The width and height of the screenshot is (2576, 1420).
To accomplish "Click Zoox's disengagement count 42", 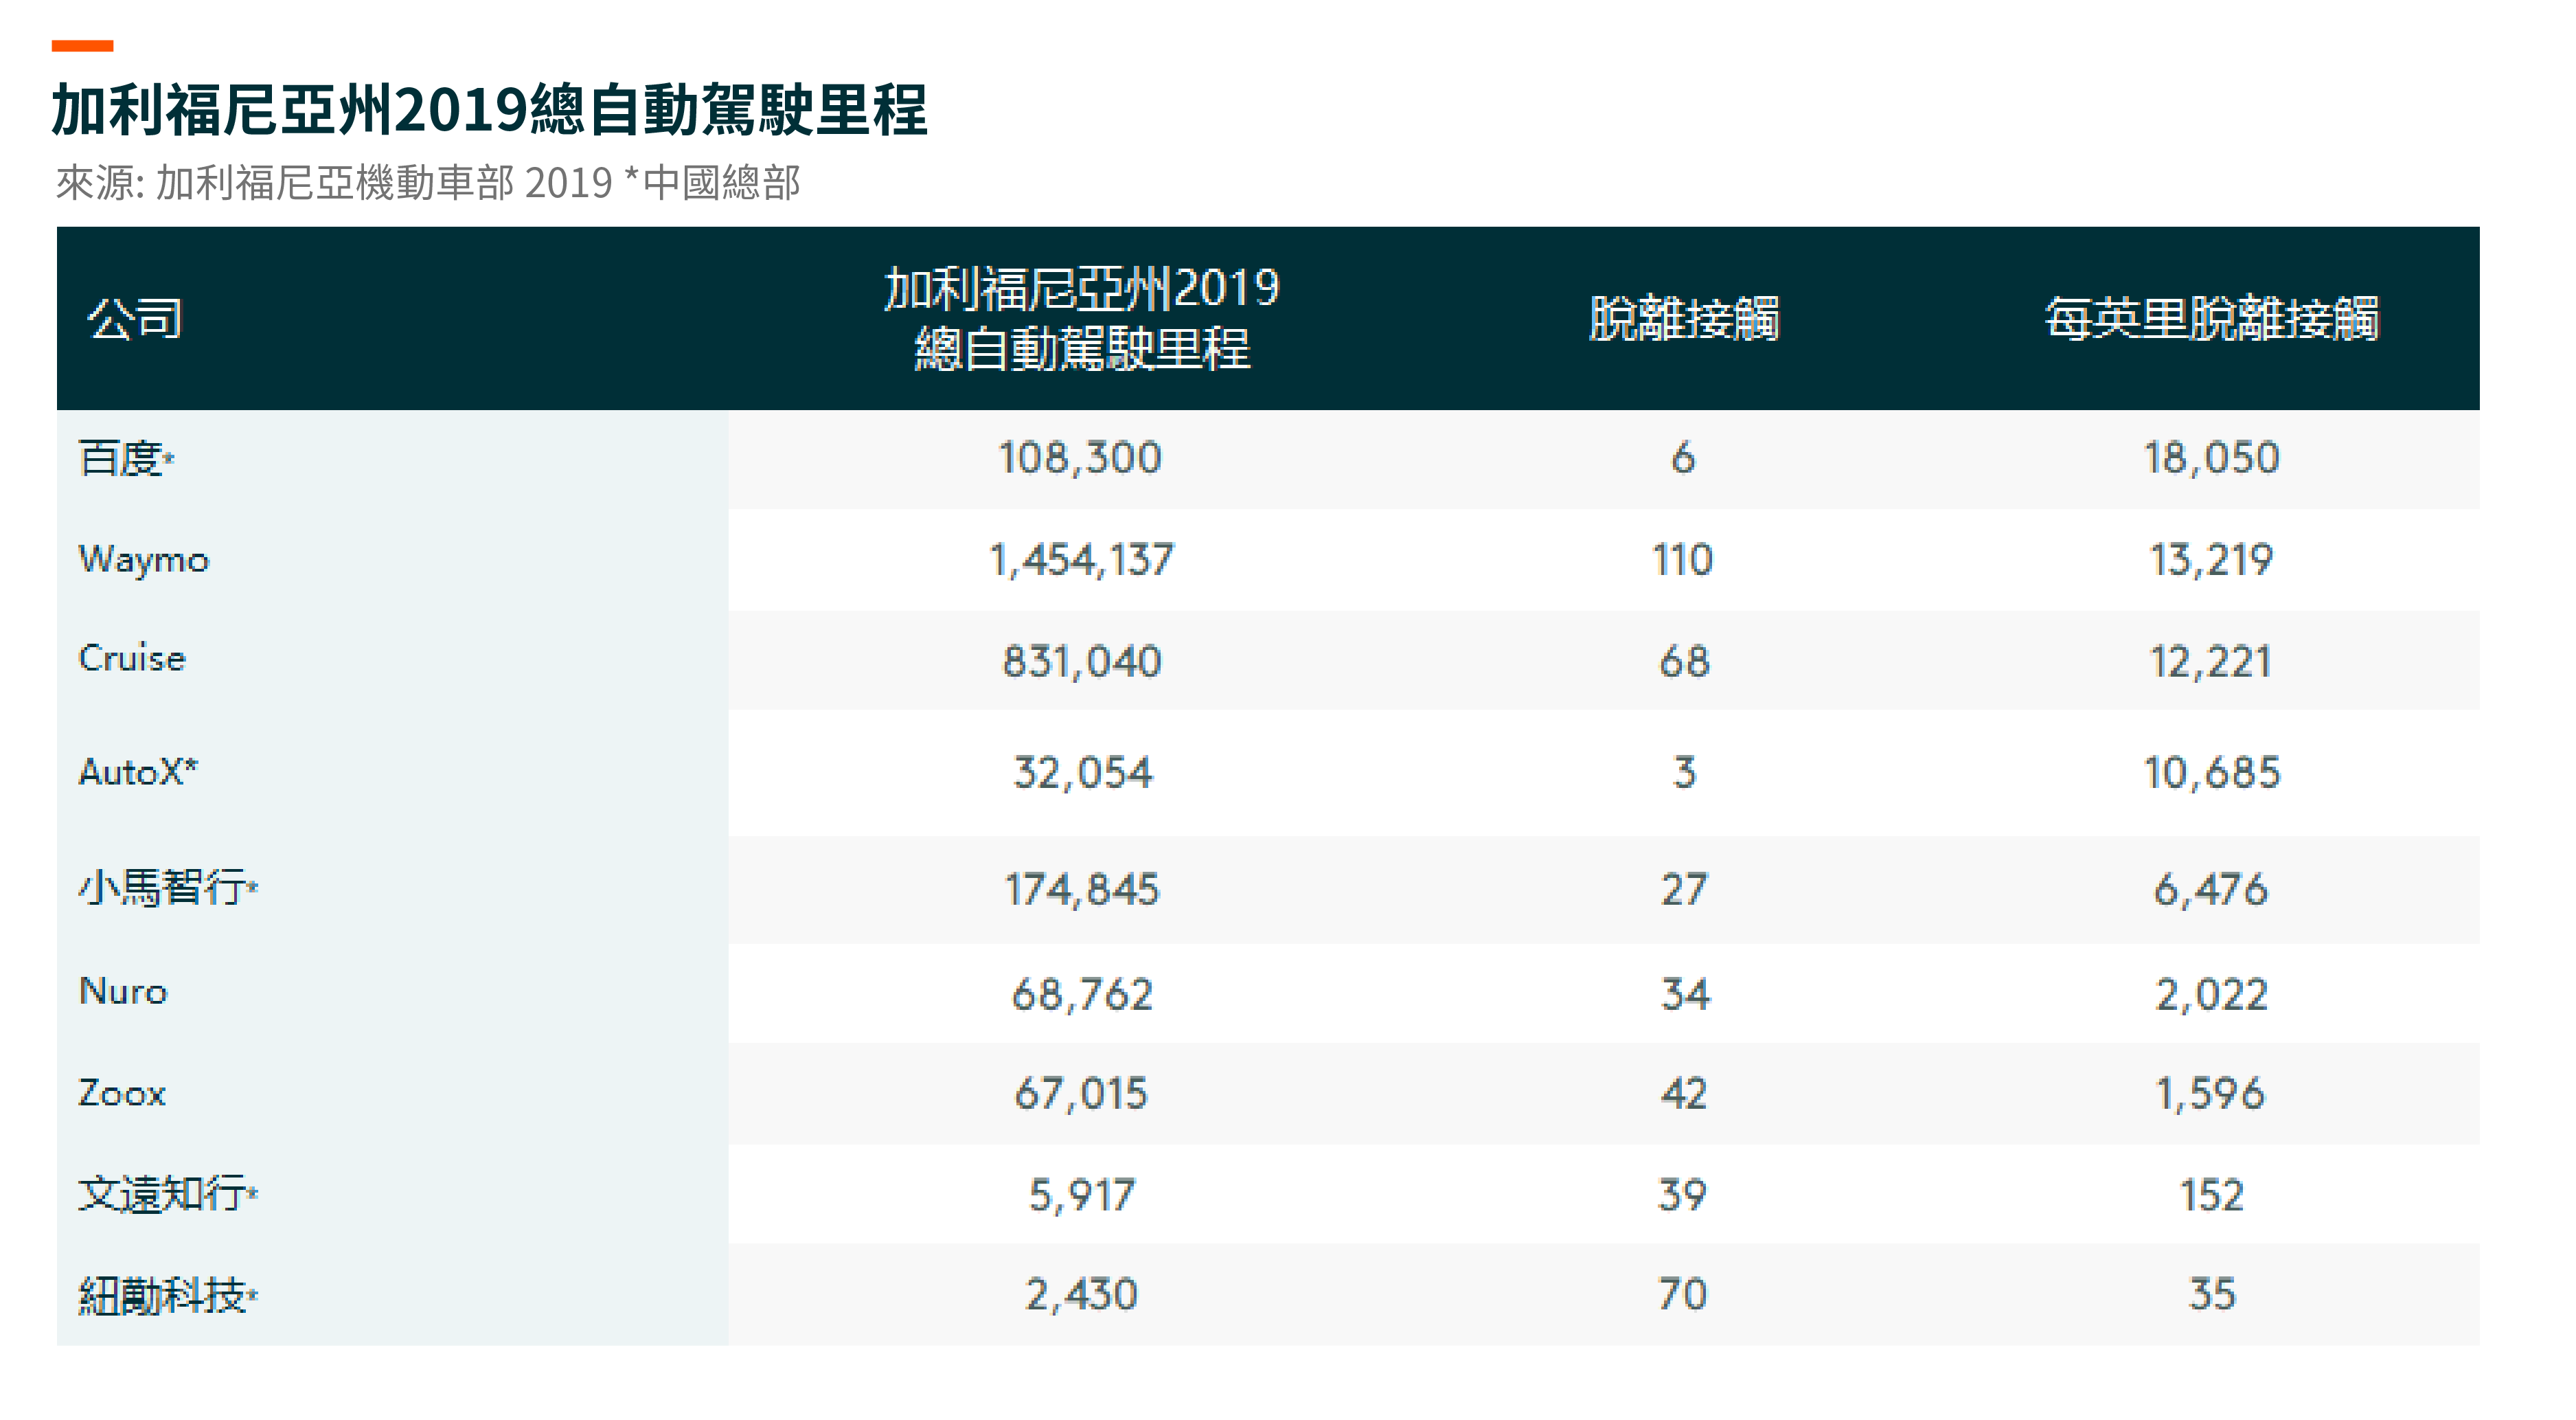I will (1684, 1094).
